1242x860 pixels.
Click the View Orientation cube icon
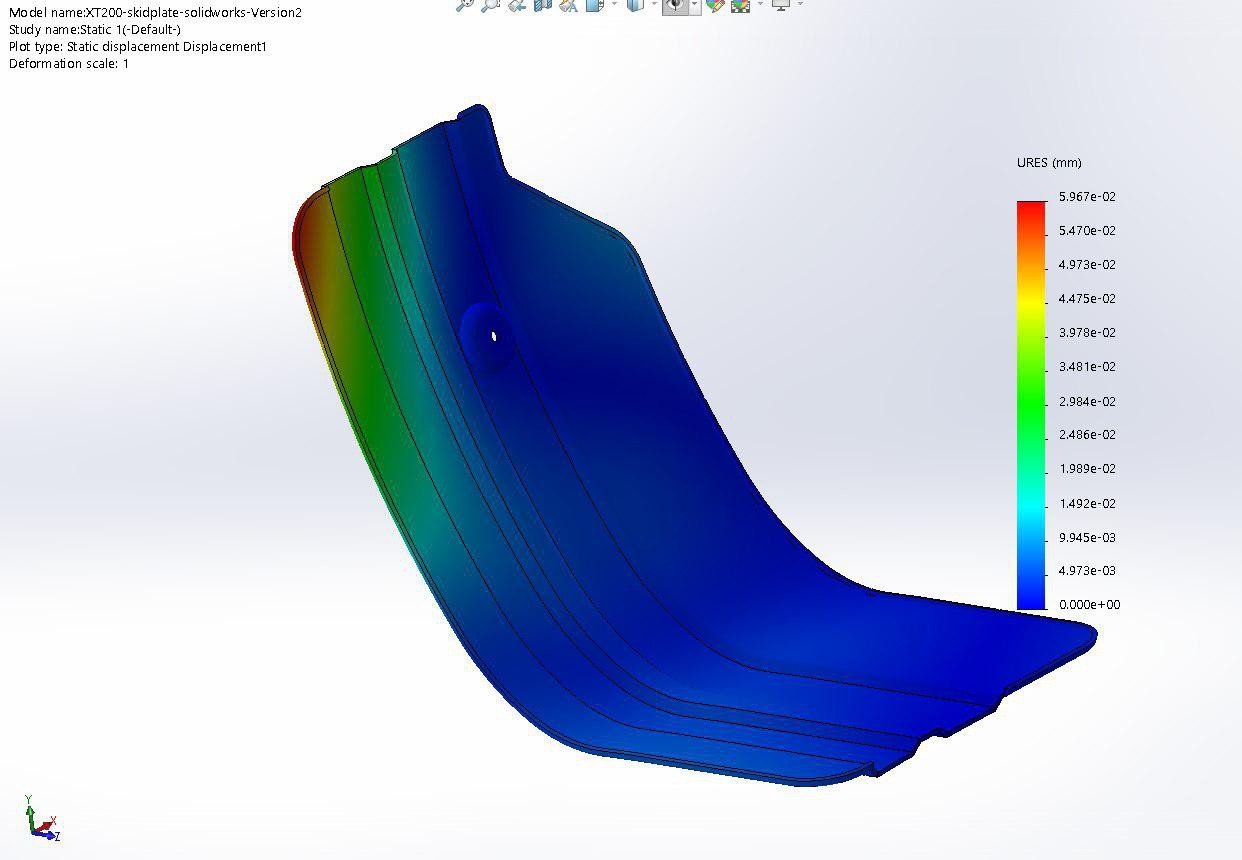pos(594,5)
